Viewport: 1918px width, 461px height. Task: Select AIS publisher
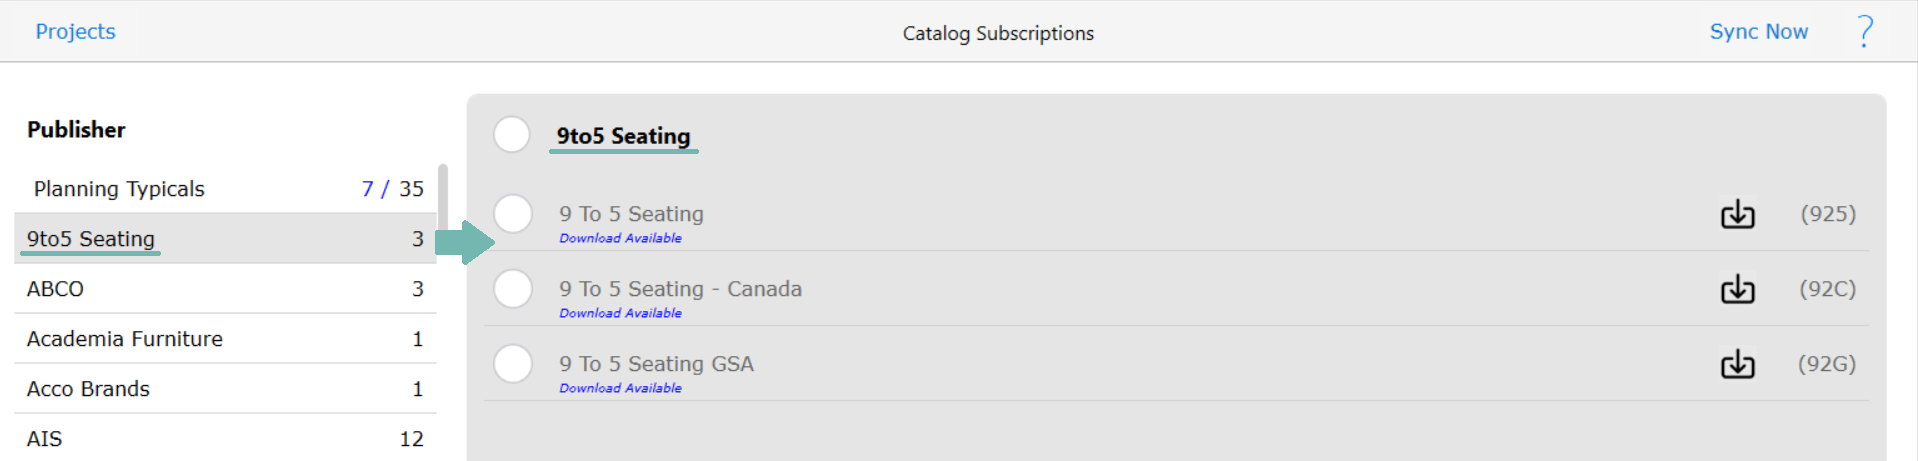[x=226, y=439]
